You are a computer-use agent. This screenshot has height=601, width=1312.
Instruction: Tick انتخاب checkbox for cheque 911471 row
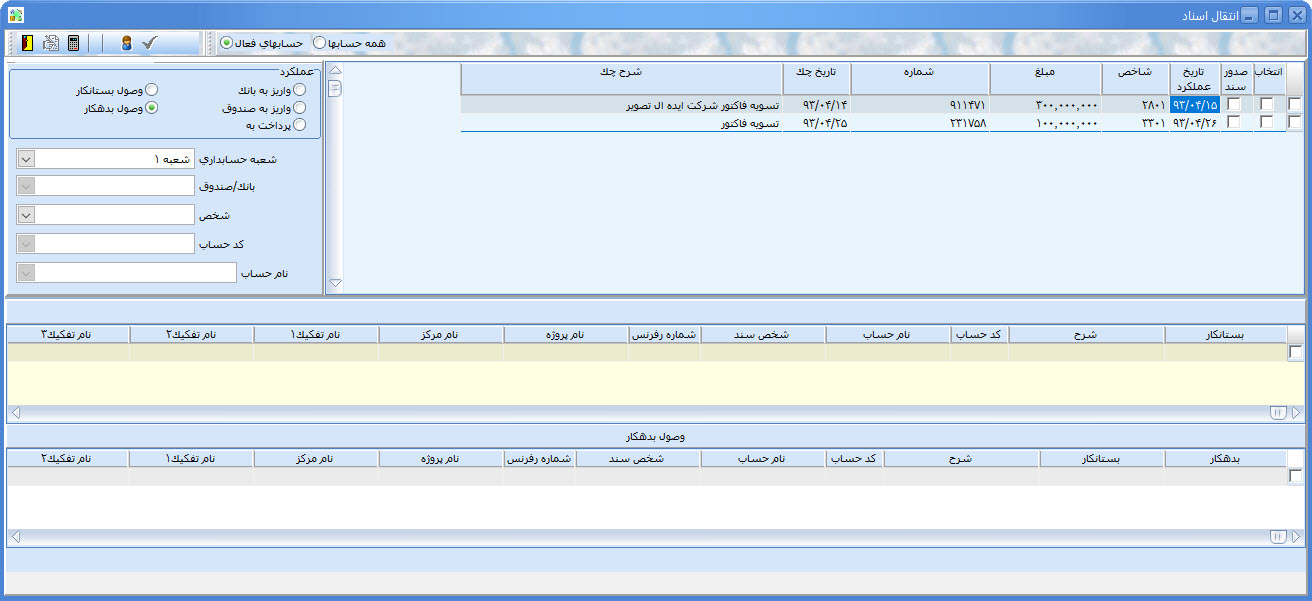click(x=1267, y=104)
